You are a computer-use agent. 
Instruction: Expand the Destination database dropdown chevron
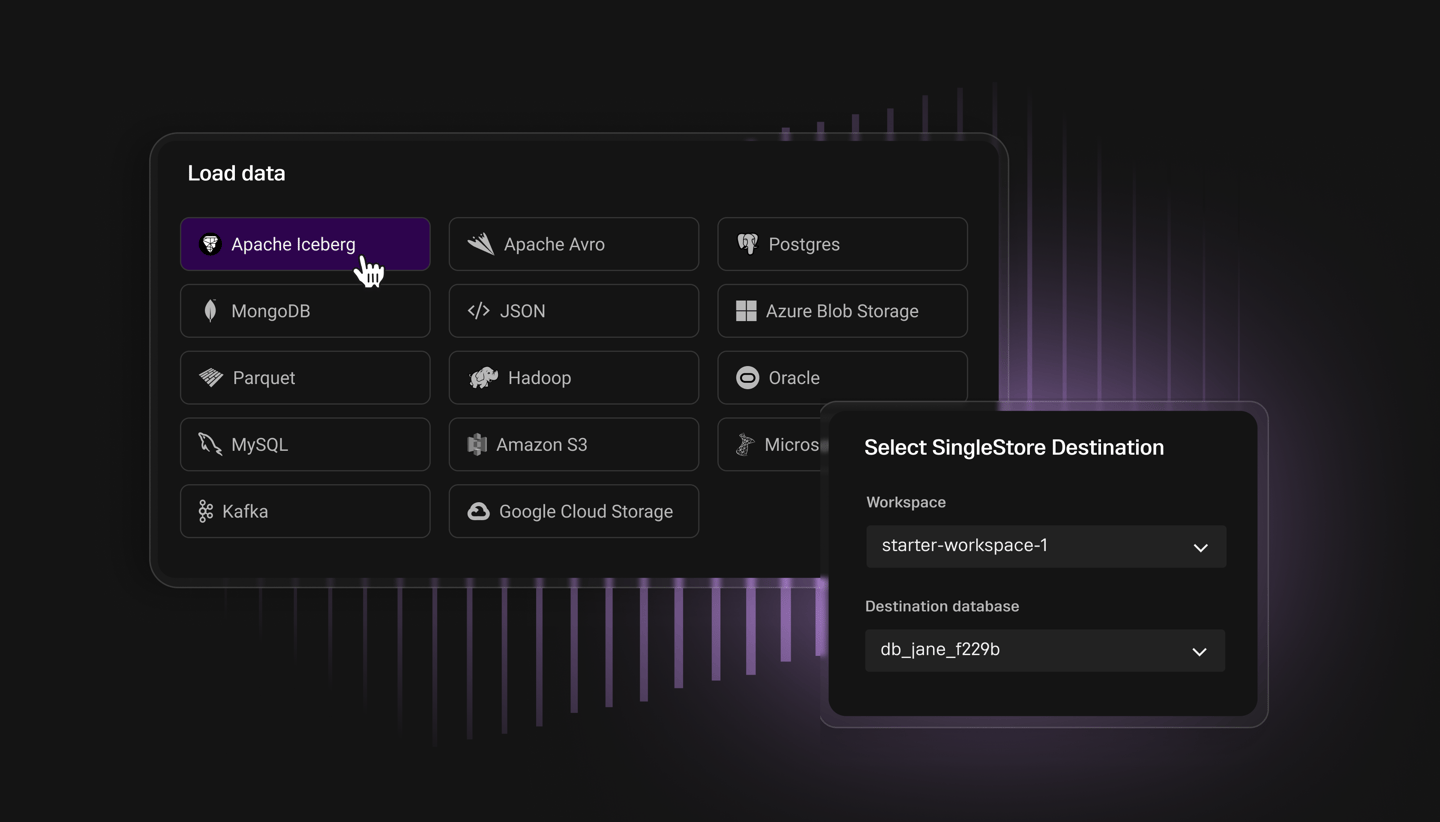[1199, 650]
